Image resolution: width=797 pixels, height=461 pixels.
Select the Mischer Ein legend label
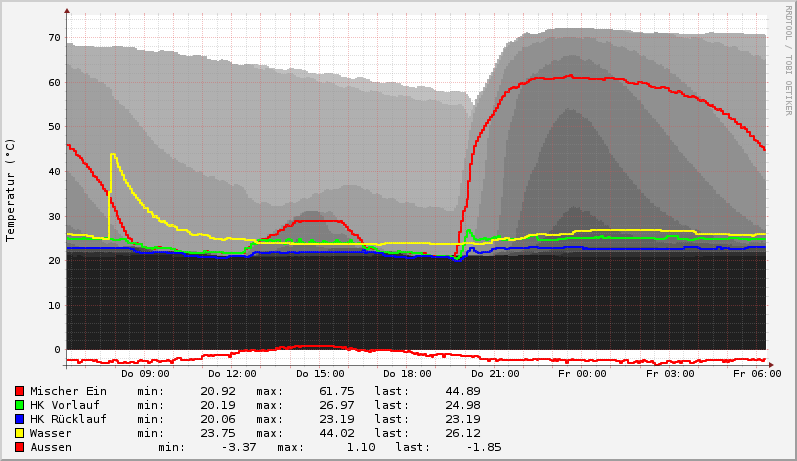[x=68, y=391]
